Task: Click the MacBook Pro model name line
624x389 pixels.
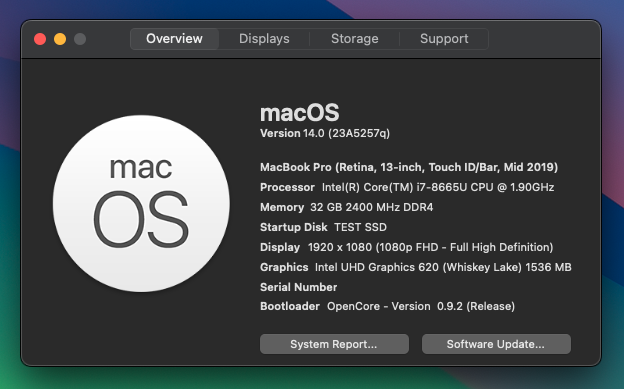Action: point(409,167)
